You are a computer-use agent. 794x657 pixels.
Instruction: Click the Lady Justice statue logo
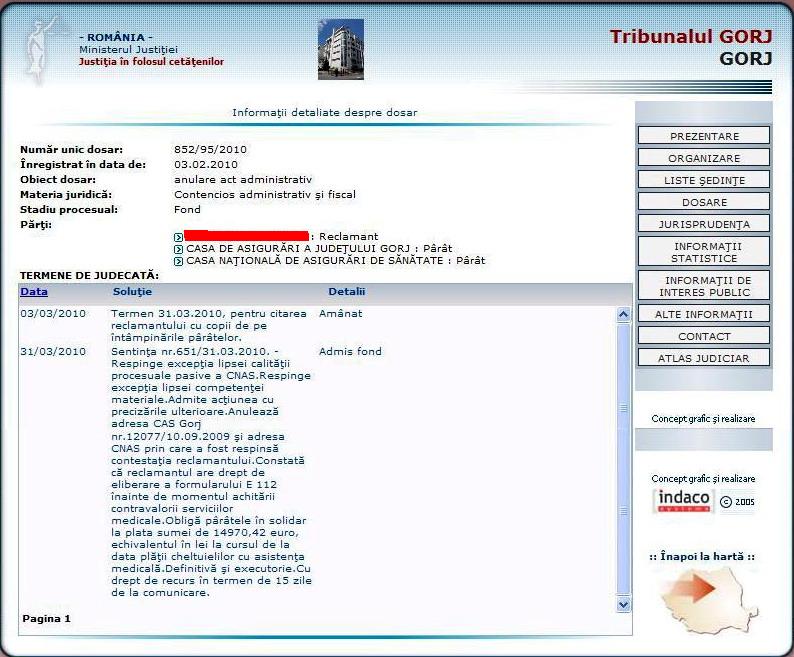pyautogui.click(x=41, y=51)
